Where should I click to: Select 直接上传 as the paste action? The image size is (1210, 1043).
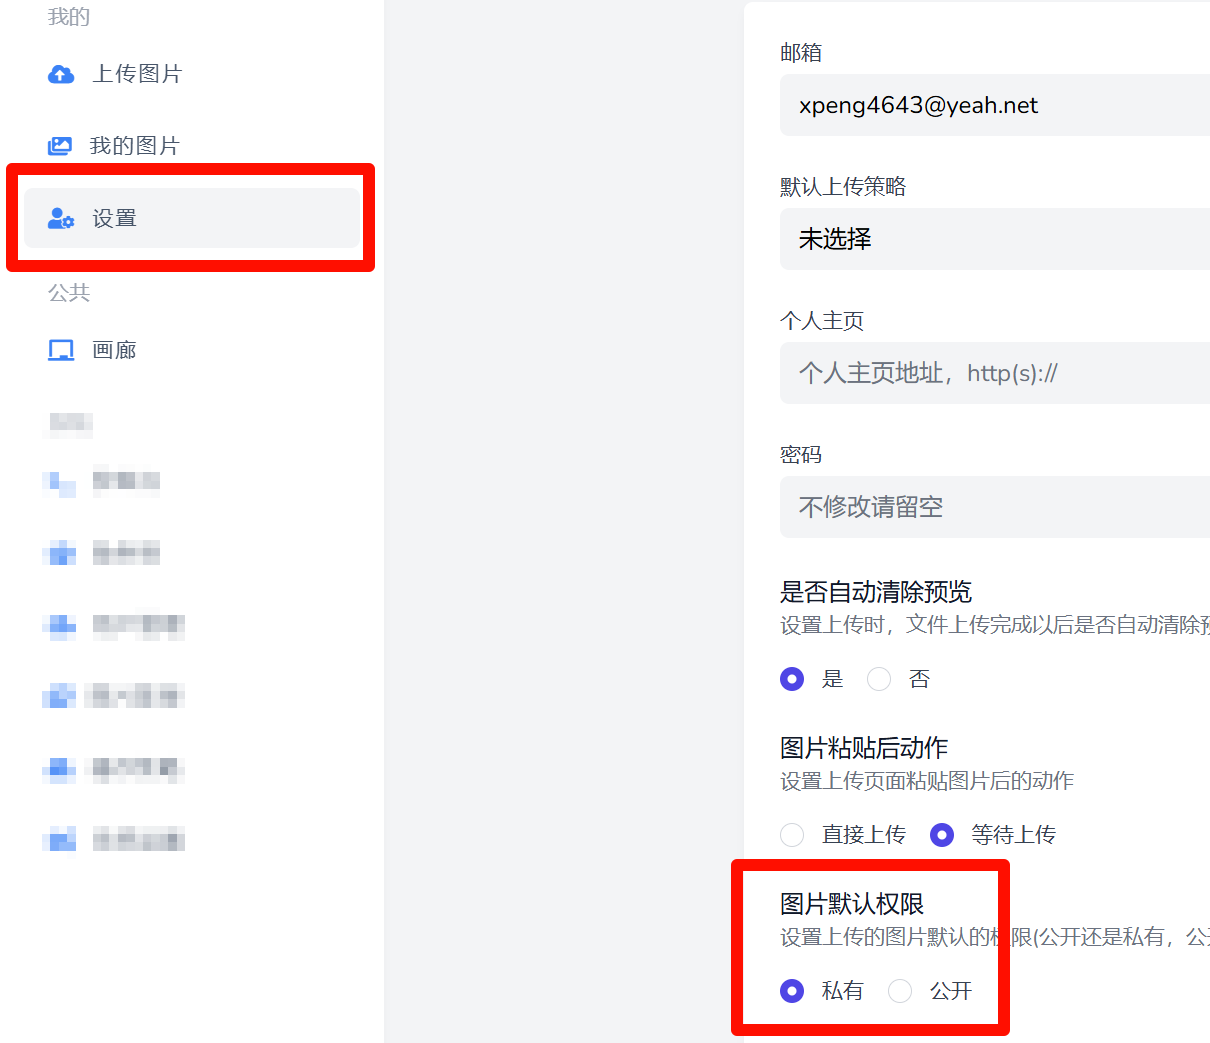792,834
